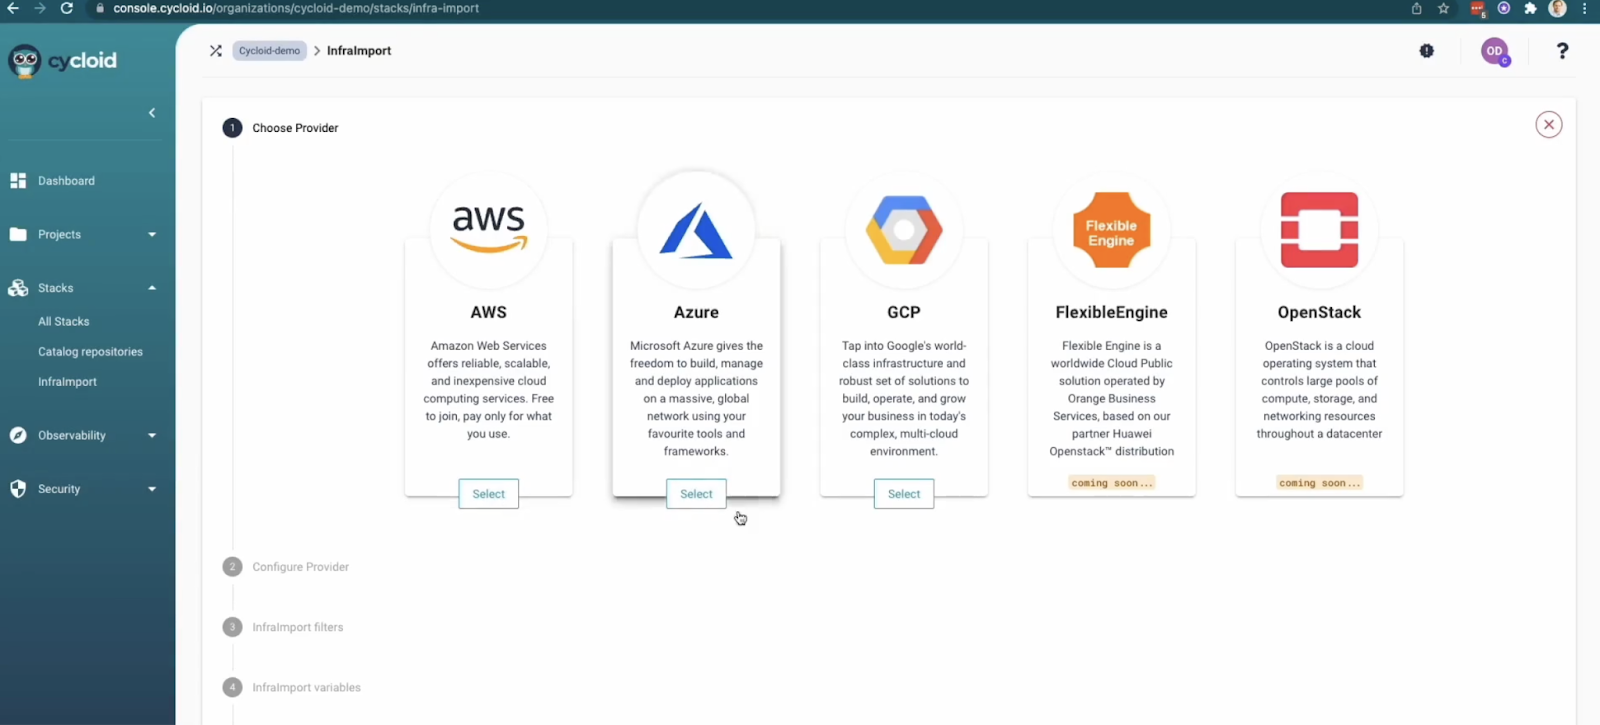Click the Cycloid owl logo
Screen dimensions: 1600x725
[26, 61]
